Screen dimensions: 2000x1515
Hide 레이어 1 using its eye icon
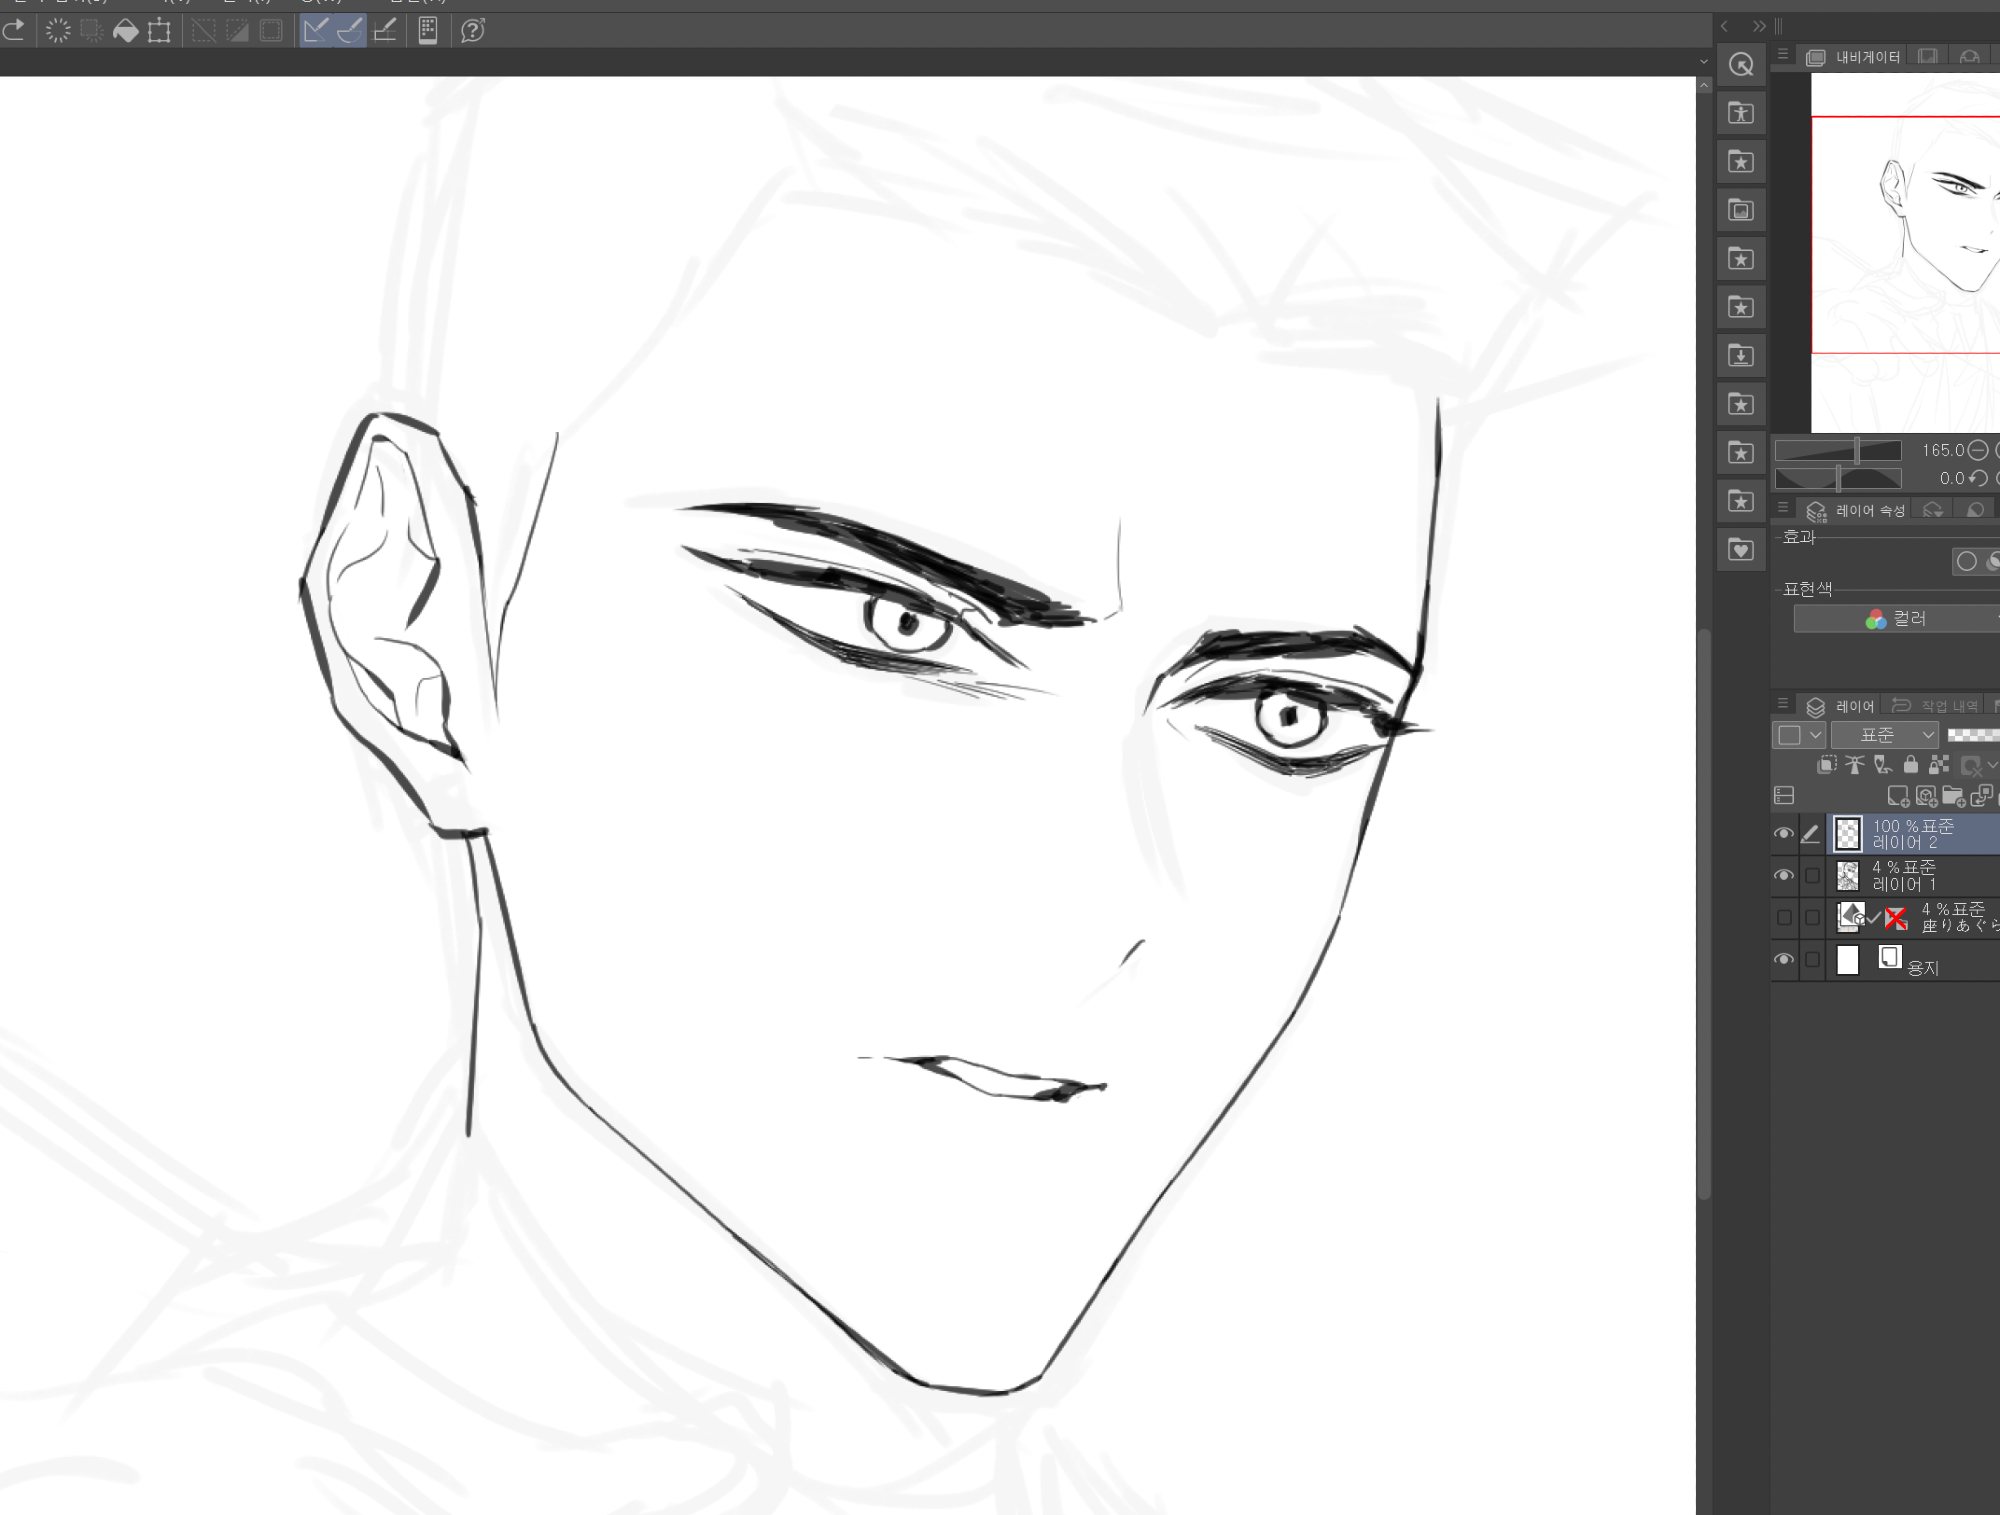click(1784, 876)
